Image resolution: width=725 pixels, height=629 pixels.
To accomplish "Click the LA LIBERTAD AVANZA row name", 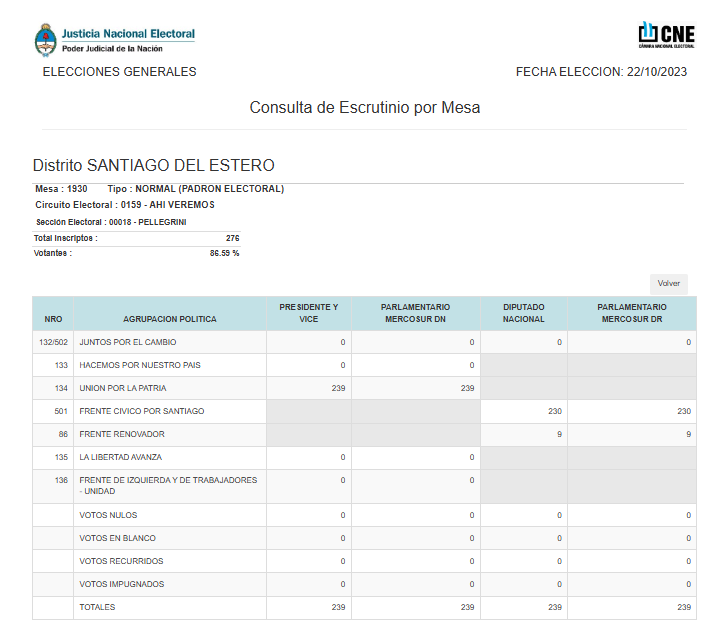I will tap(121, 457).
